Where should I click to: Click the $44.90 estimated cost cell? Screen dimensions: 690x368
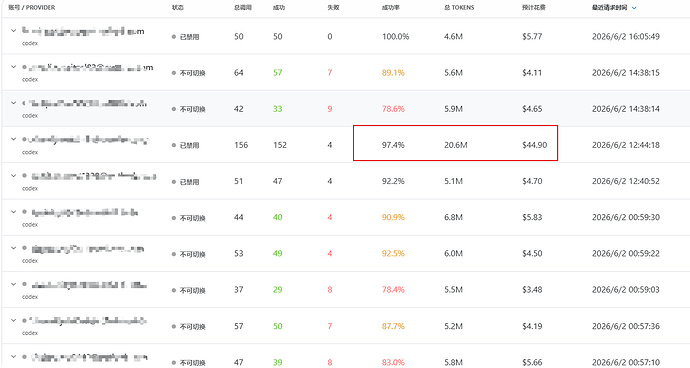[535, 145]
